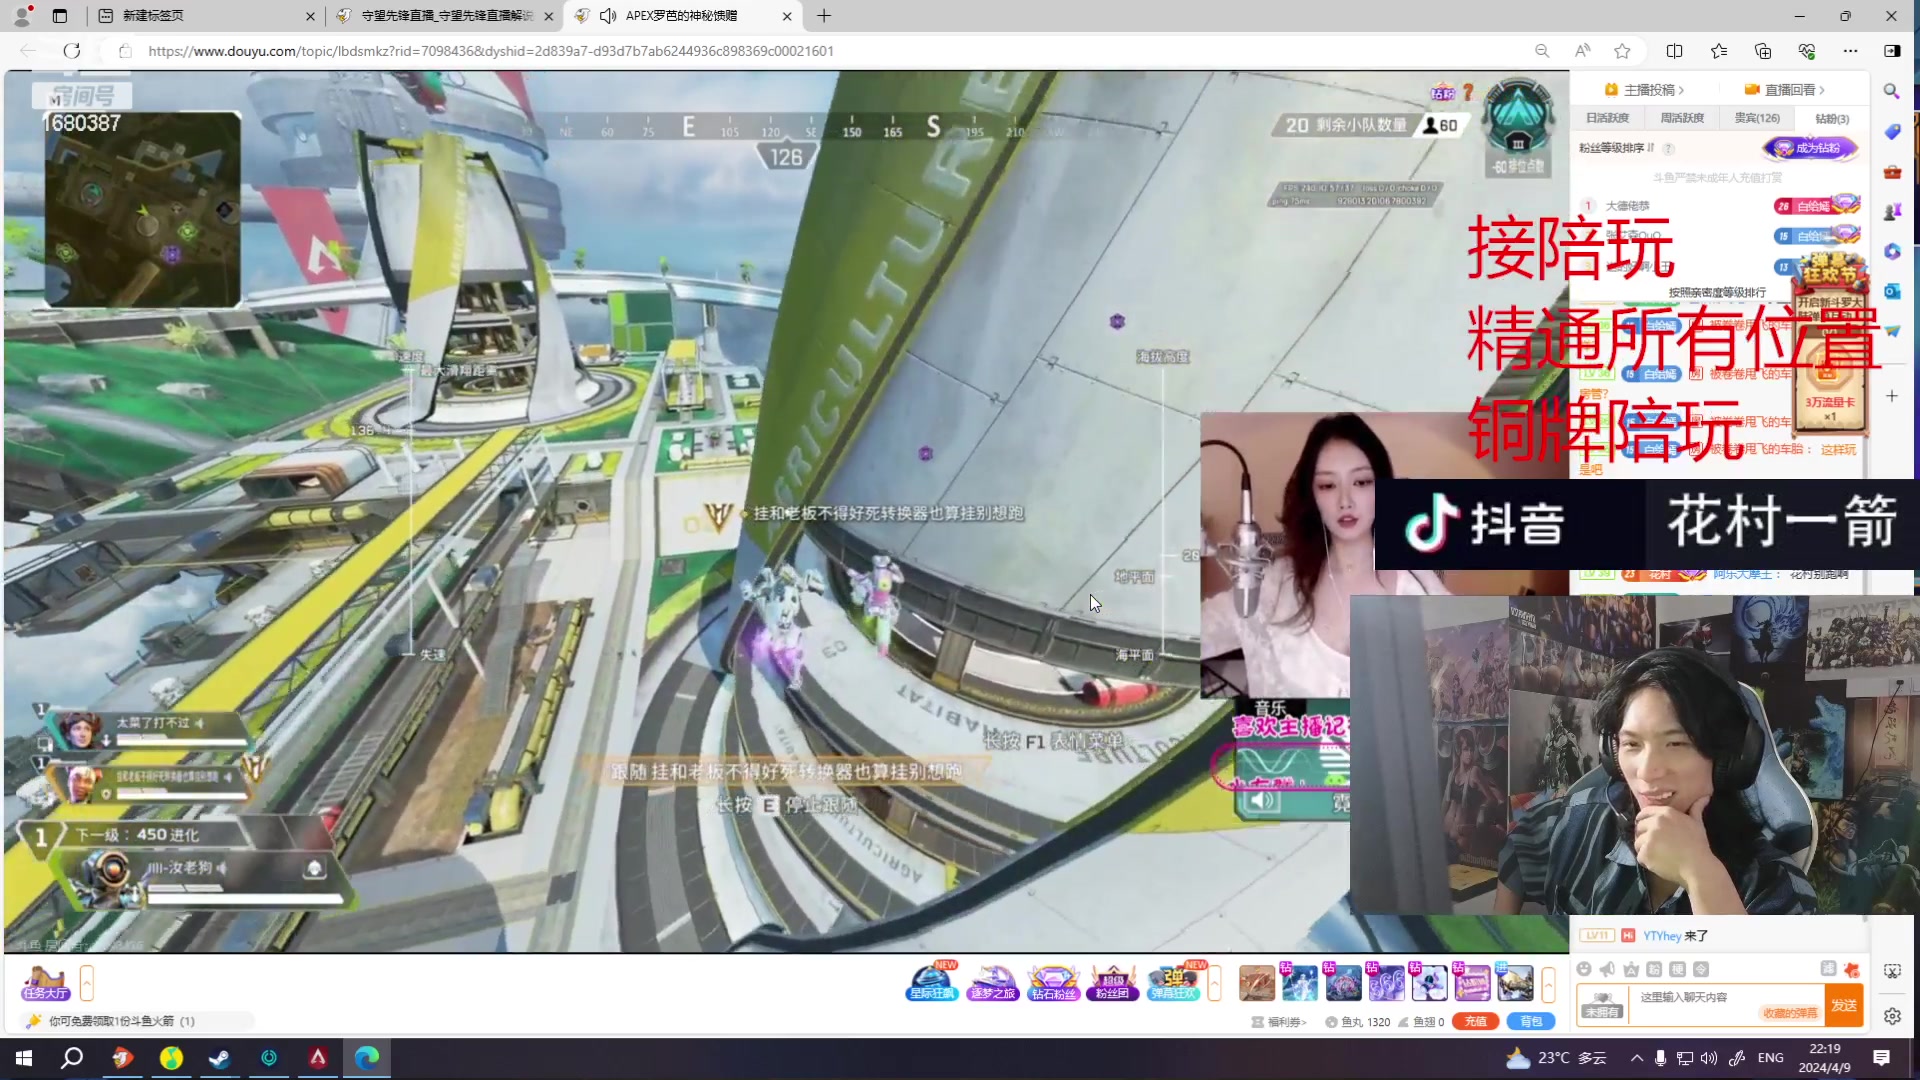Click the 令 command icon in chat toolbar
This screenshot has height=1080, width=1920.
click(x=1701, y=969)
